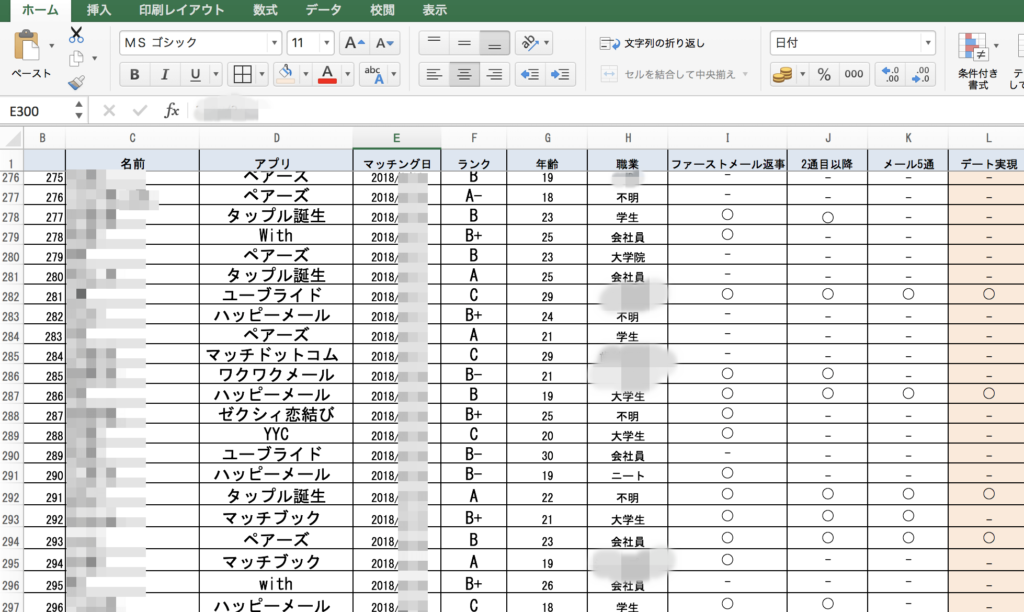Align text right
This screenshot has height=612, width=1024.
494,74
